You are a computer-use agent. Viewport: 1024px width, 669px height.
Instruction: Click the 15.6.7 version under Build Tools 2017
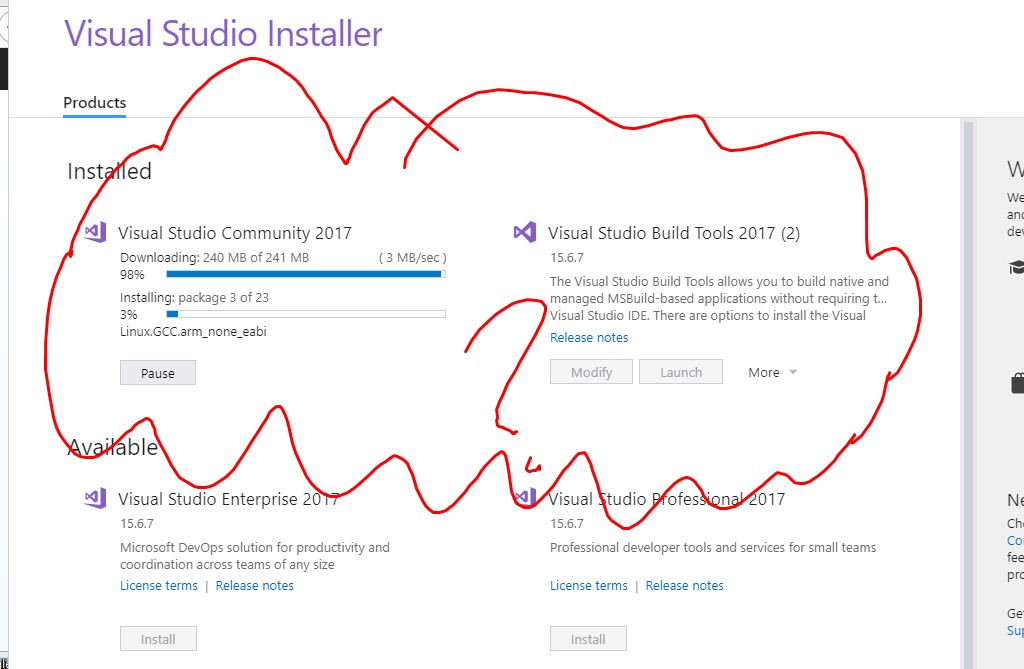(x=567, y=257)
